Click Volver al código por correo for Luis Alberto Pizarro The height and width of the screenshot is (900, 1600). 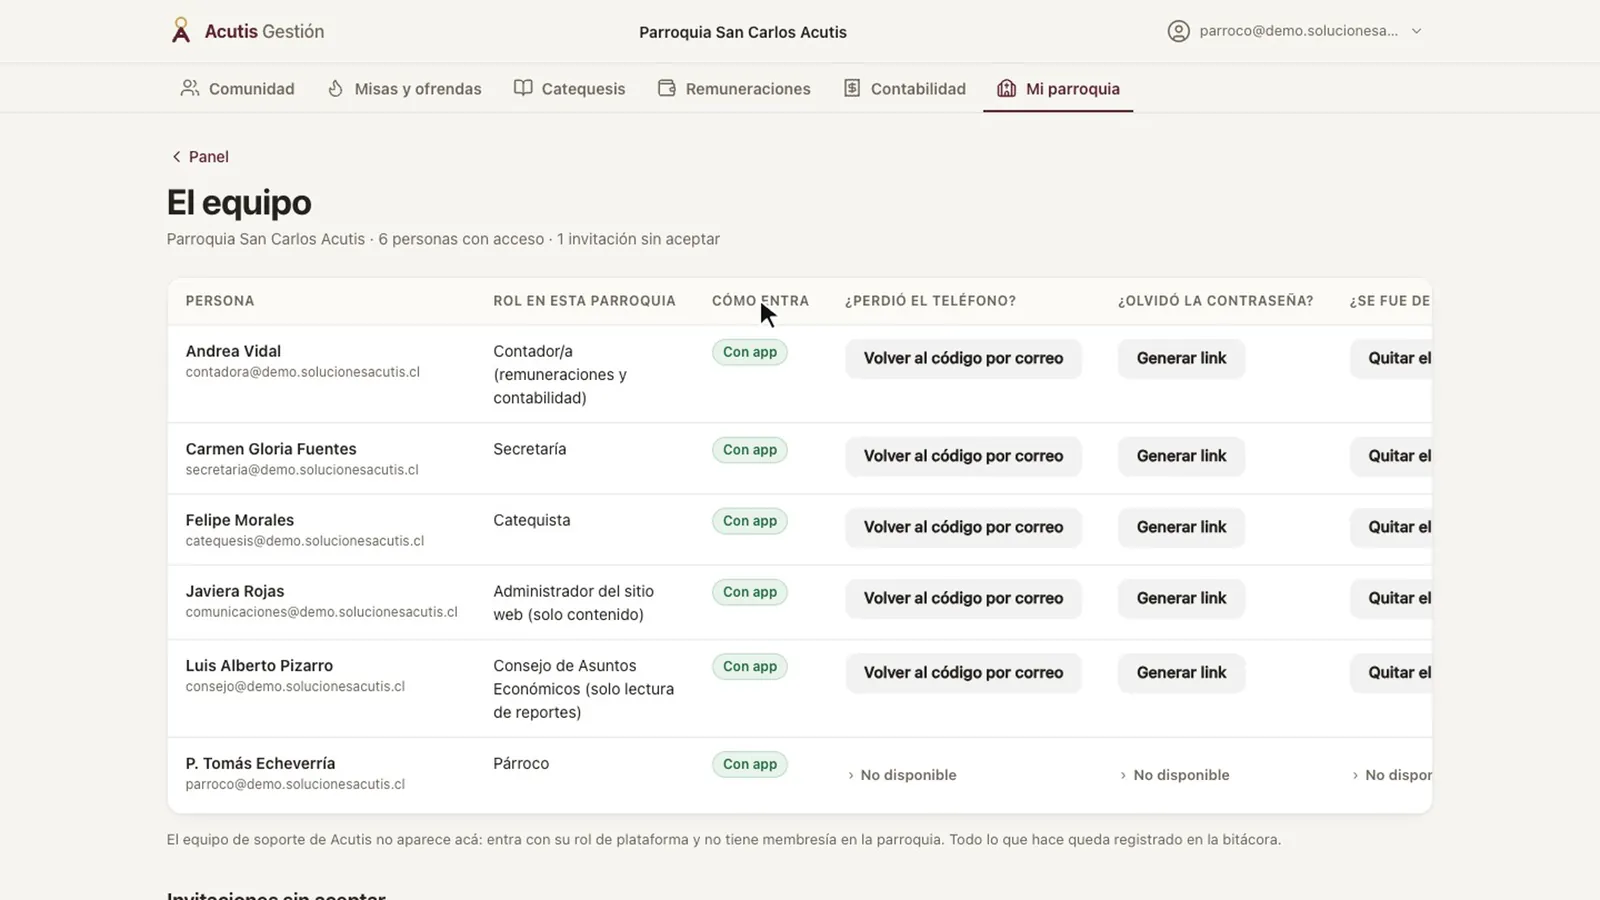[x=963, y=673]
